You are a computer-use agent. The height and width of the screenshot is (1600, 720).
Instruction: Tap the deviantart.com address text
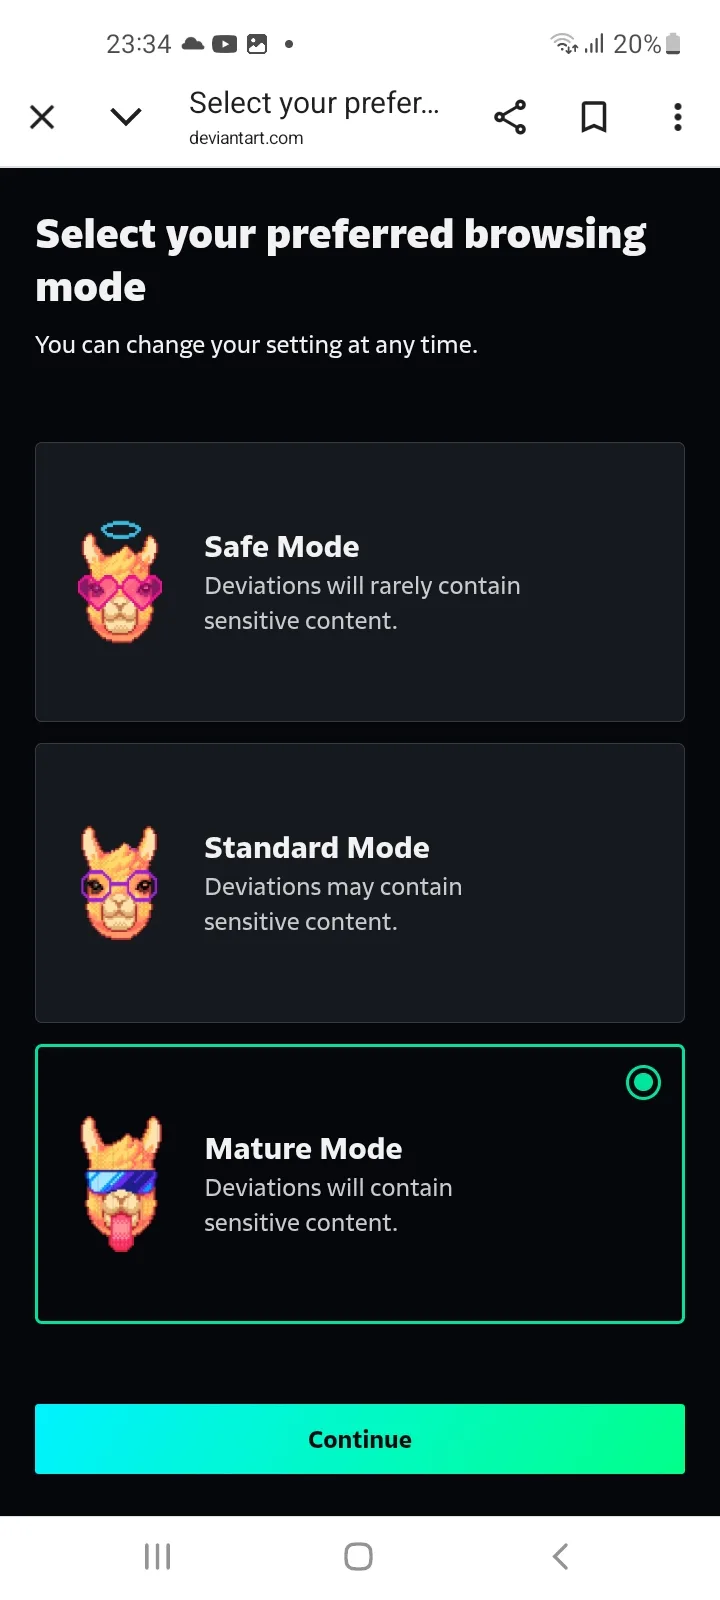[x=246, y=138]
